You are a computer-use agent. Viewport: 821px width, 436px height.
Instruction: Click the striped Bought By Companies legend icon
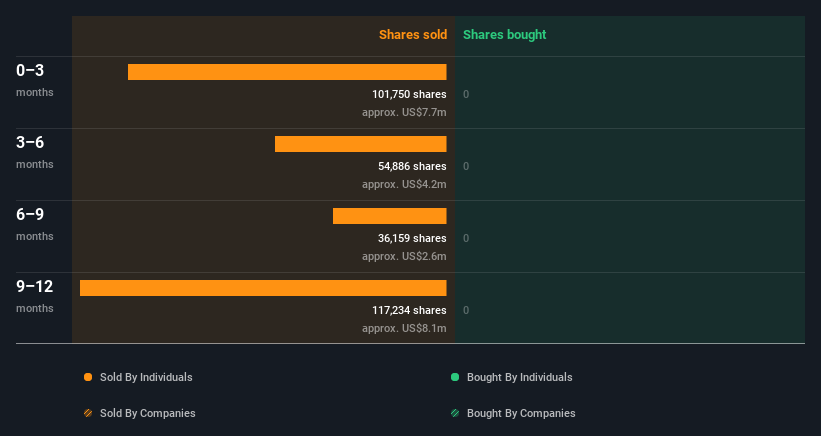(x=455, y=413)
